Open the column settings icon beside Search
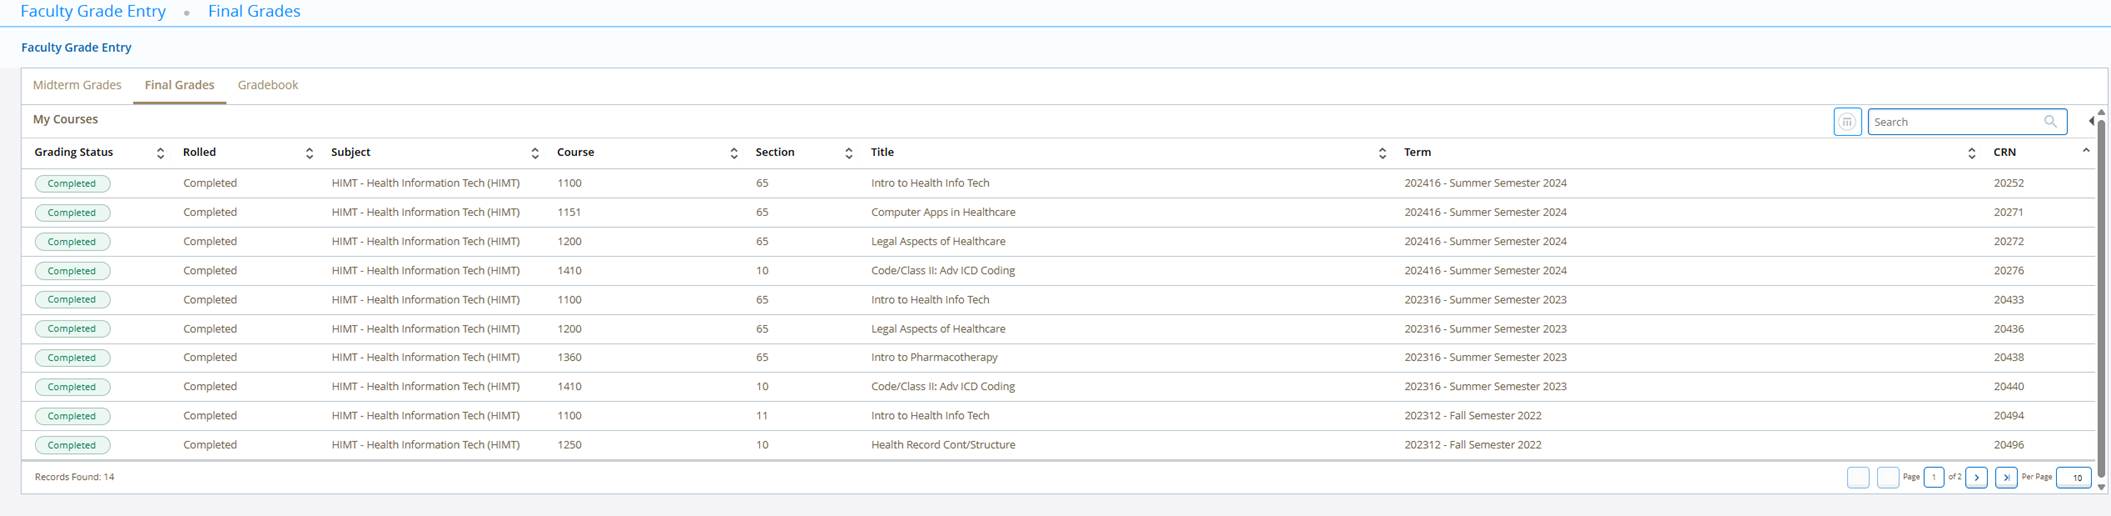The height and width of the screenshot is (516, 2111). pos(1847,122)
